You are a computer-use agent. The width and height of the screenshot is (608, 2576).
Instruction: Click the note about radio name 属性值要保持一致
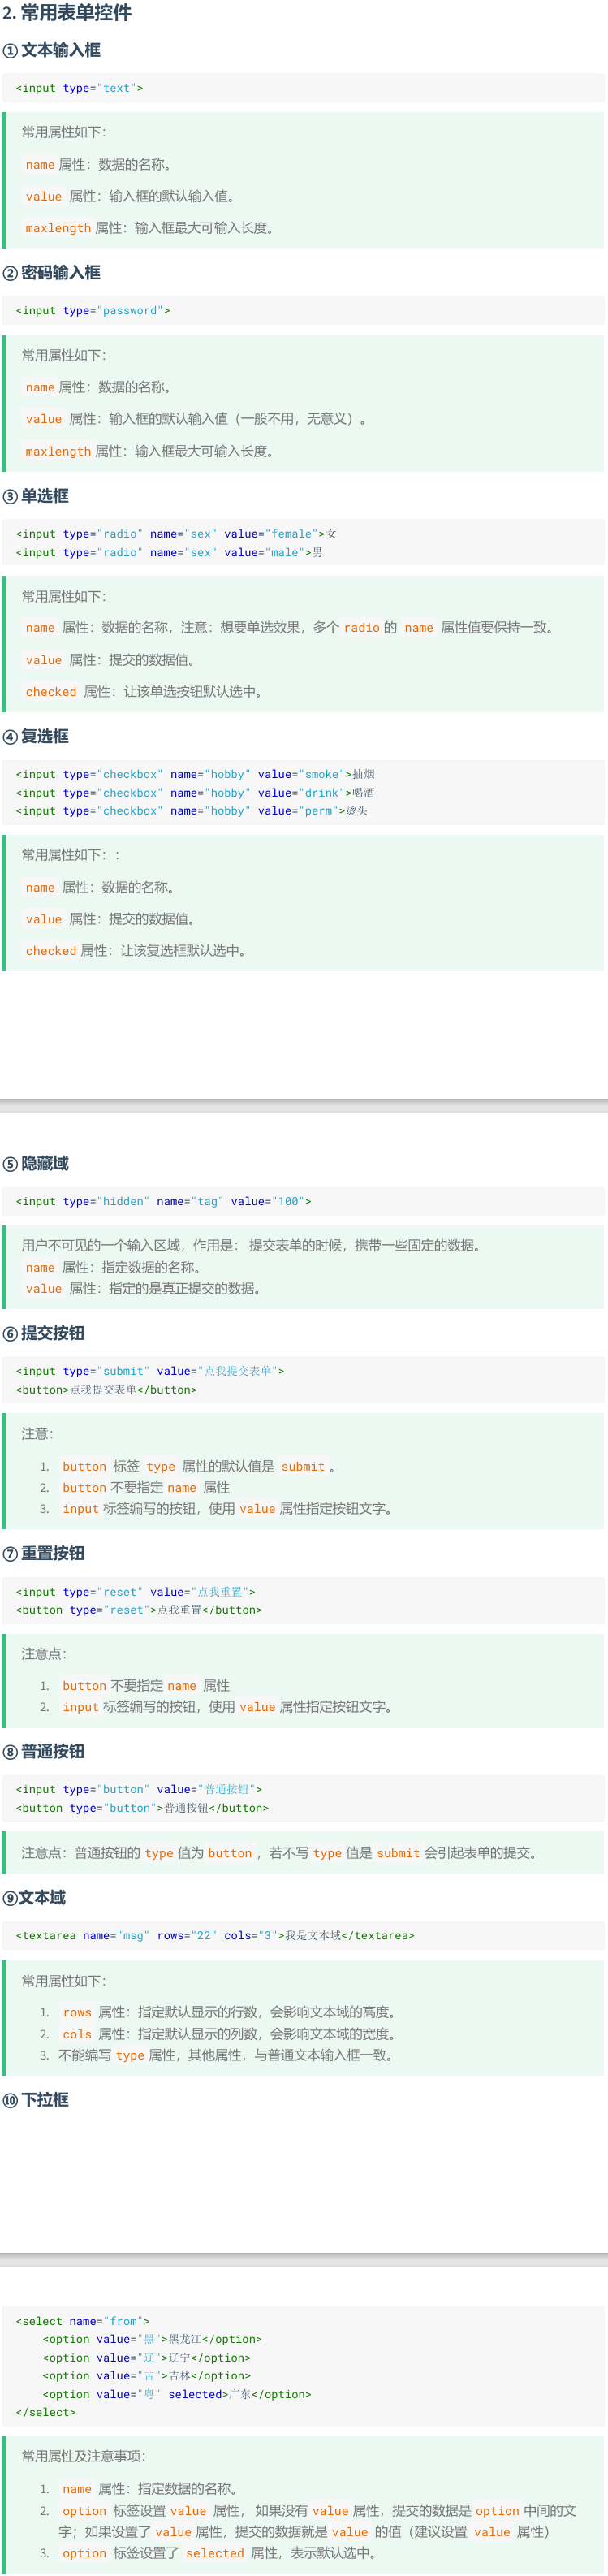pos(290,628)
